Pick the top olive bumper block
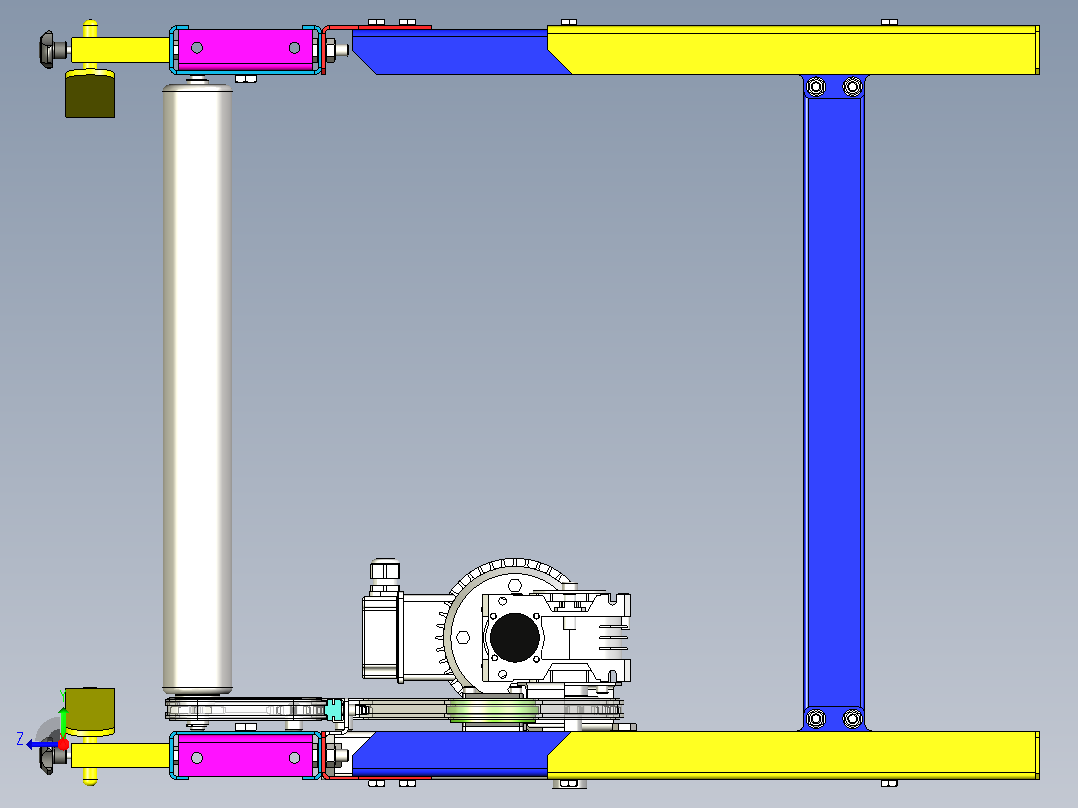 tap(90, 94)
